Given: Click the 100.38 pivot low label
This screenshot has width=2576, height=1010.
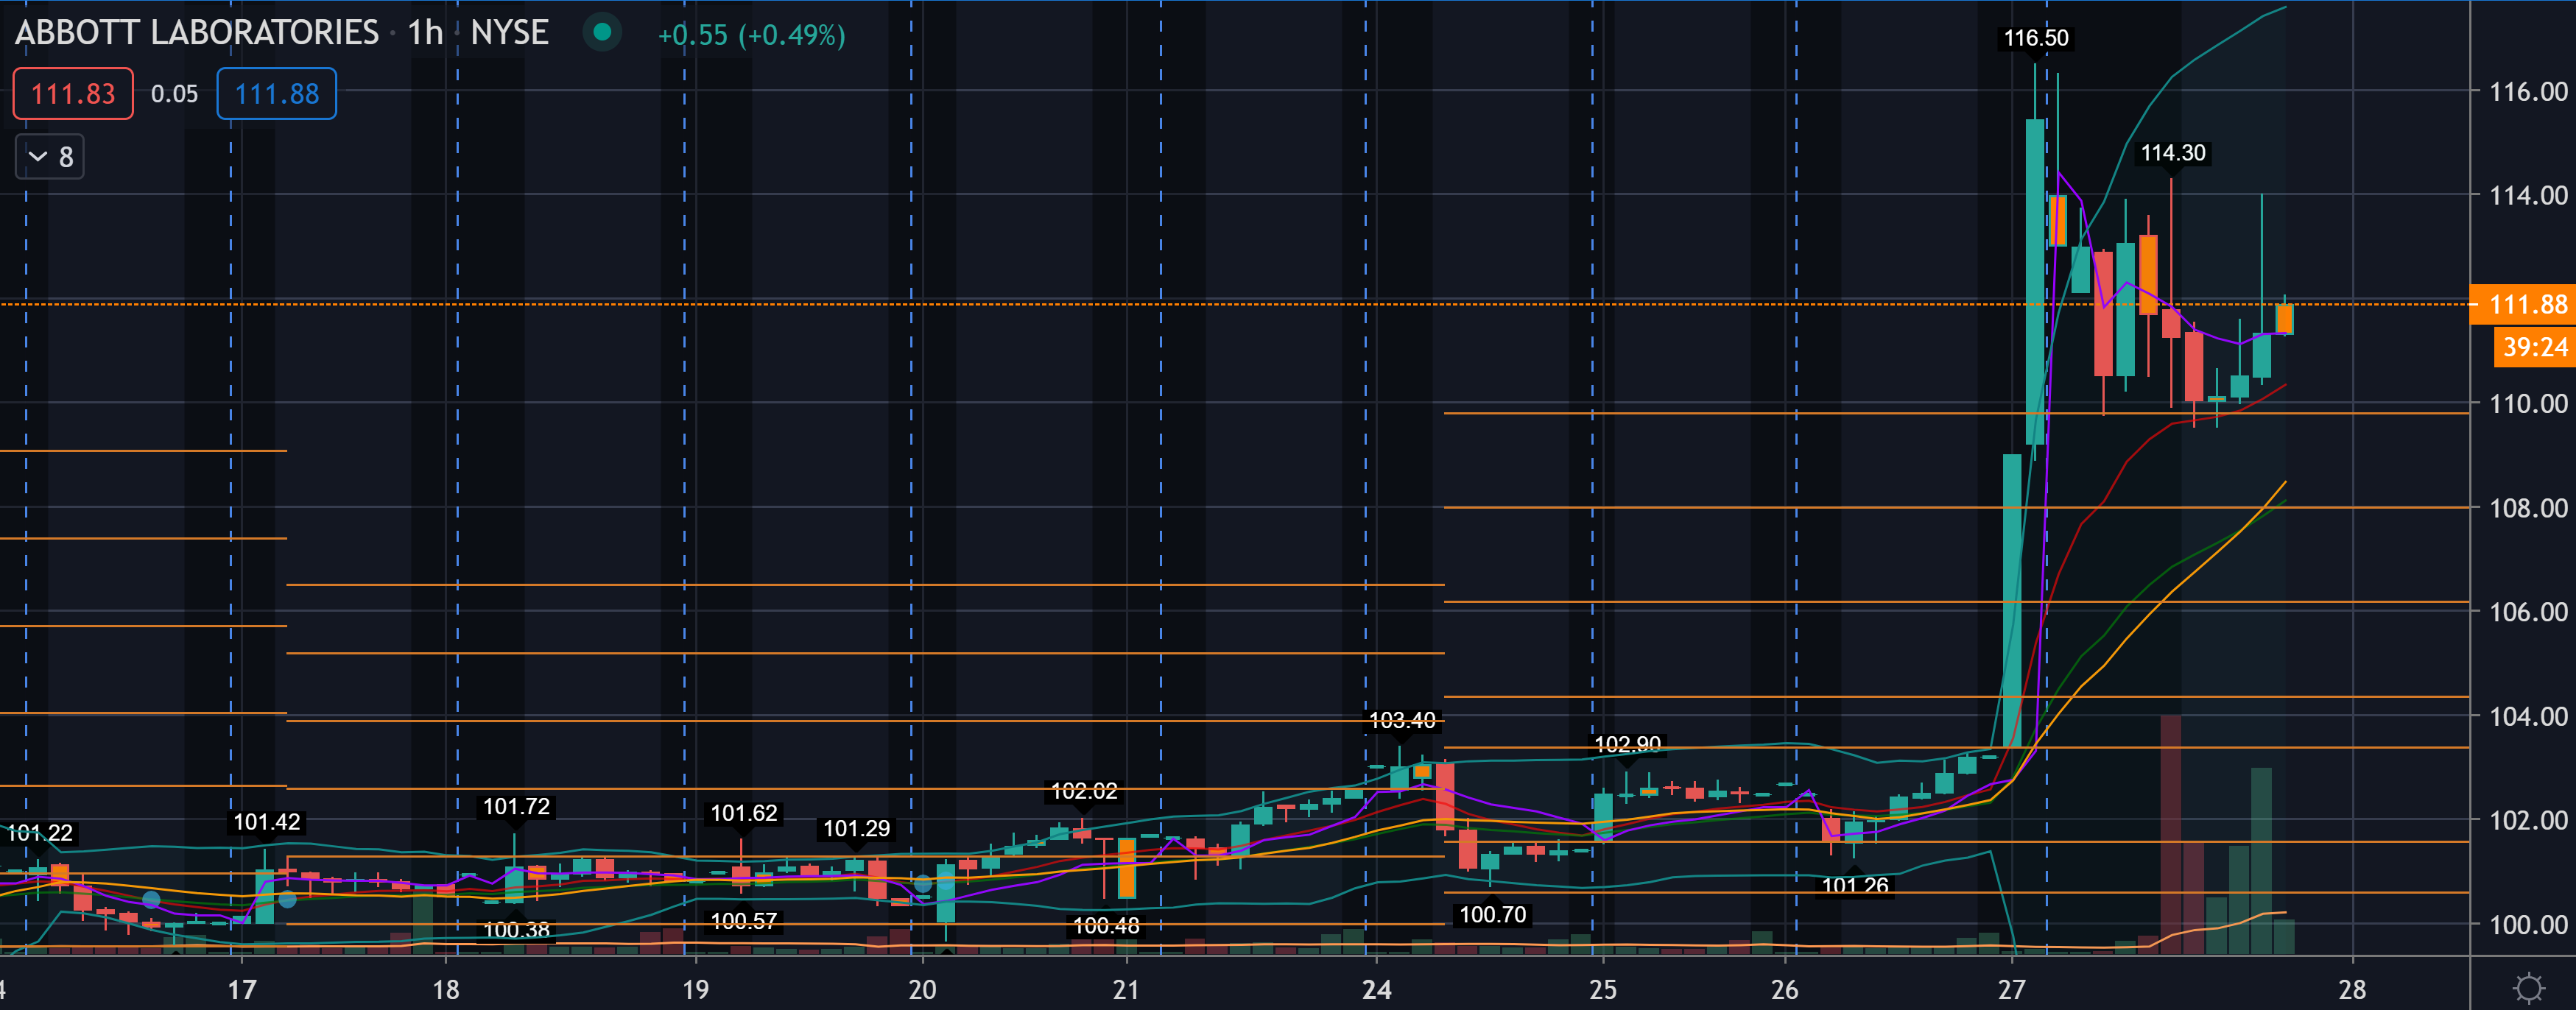Looking at the screenshot, I should coord(517,930).
